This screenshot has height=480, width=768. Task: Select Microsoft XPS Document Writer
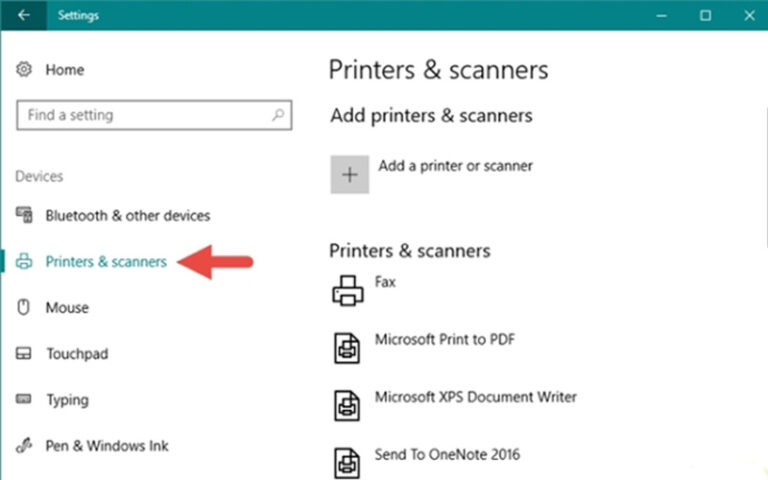point(476,397)
